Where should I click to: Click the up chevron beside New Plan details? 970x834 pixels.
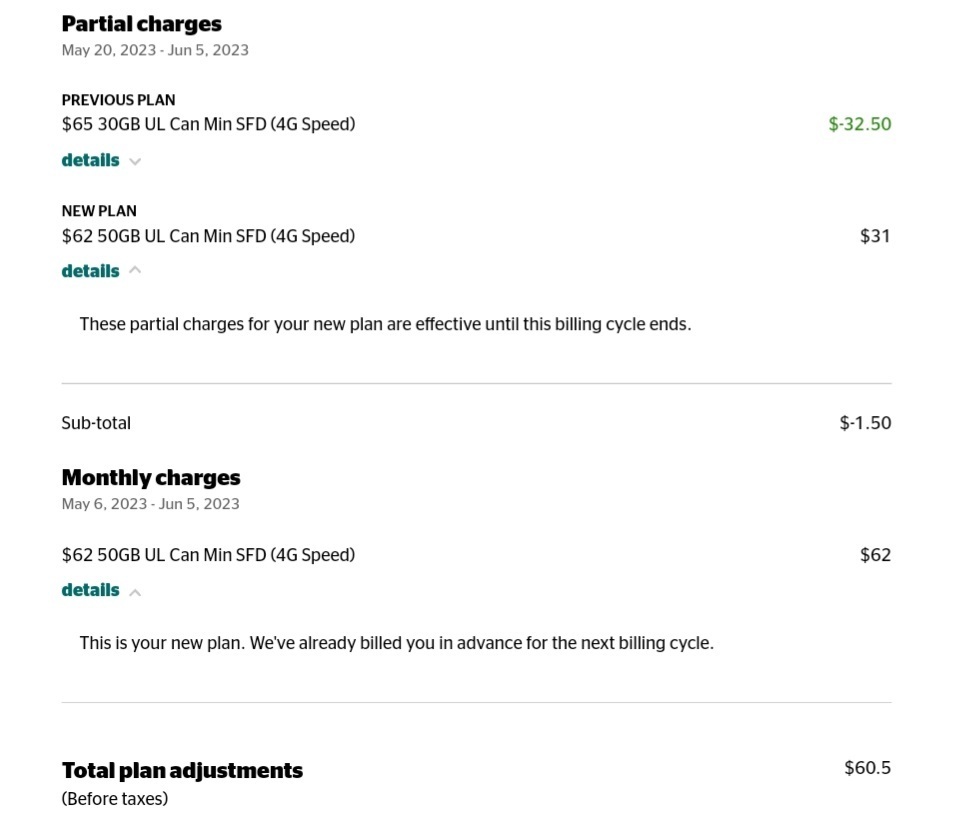pos(135,270)
